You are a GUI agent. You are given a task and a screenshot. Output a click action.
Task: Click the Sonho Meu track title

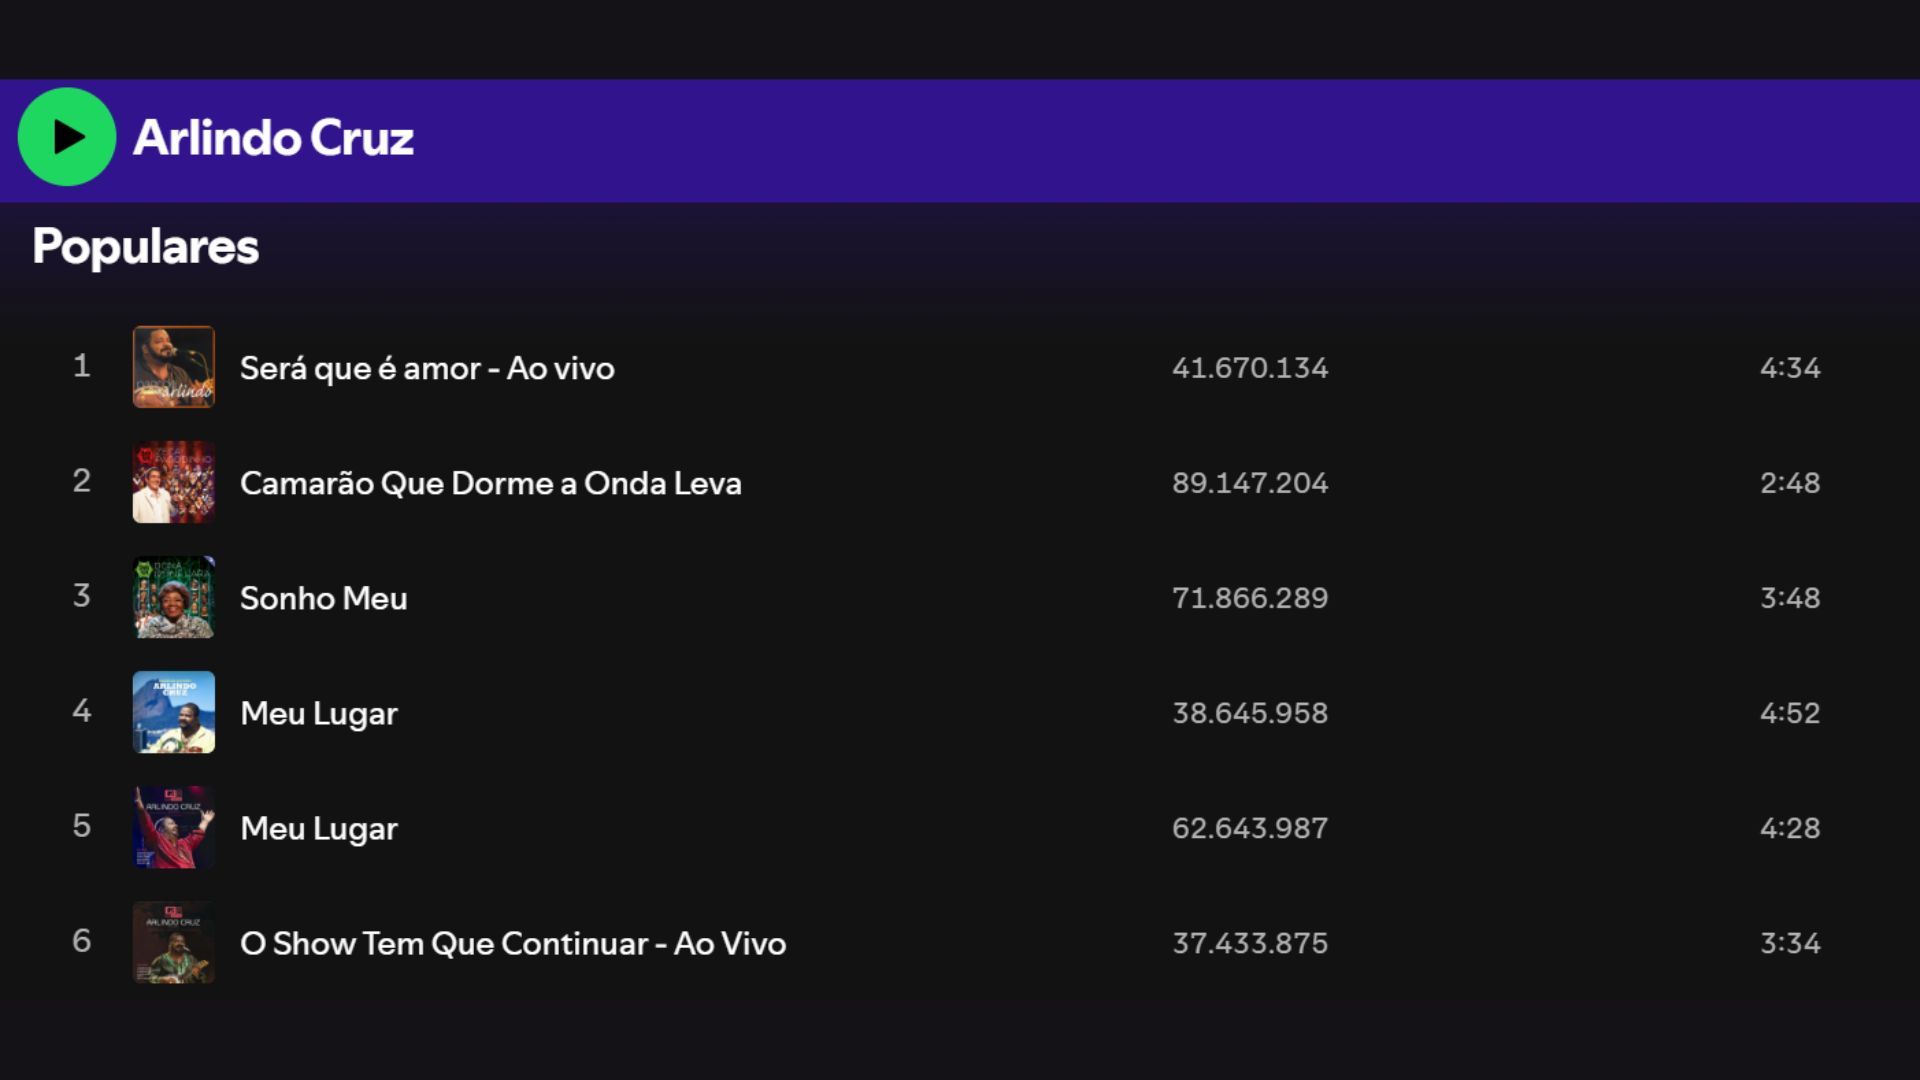click(324, 598)
